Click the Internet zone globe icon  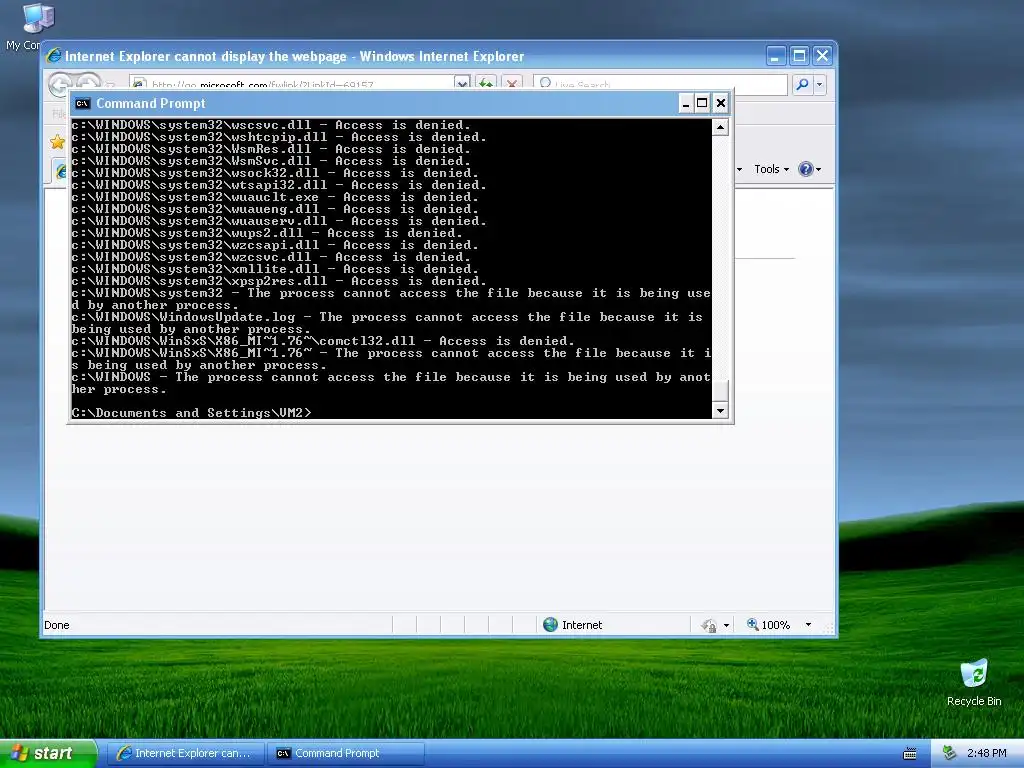click(551, 624)
